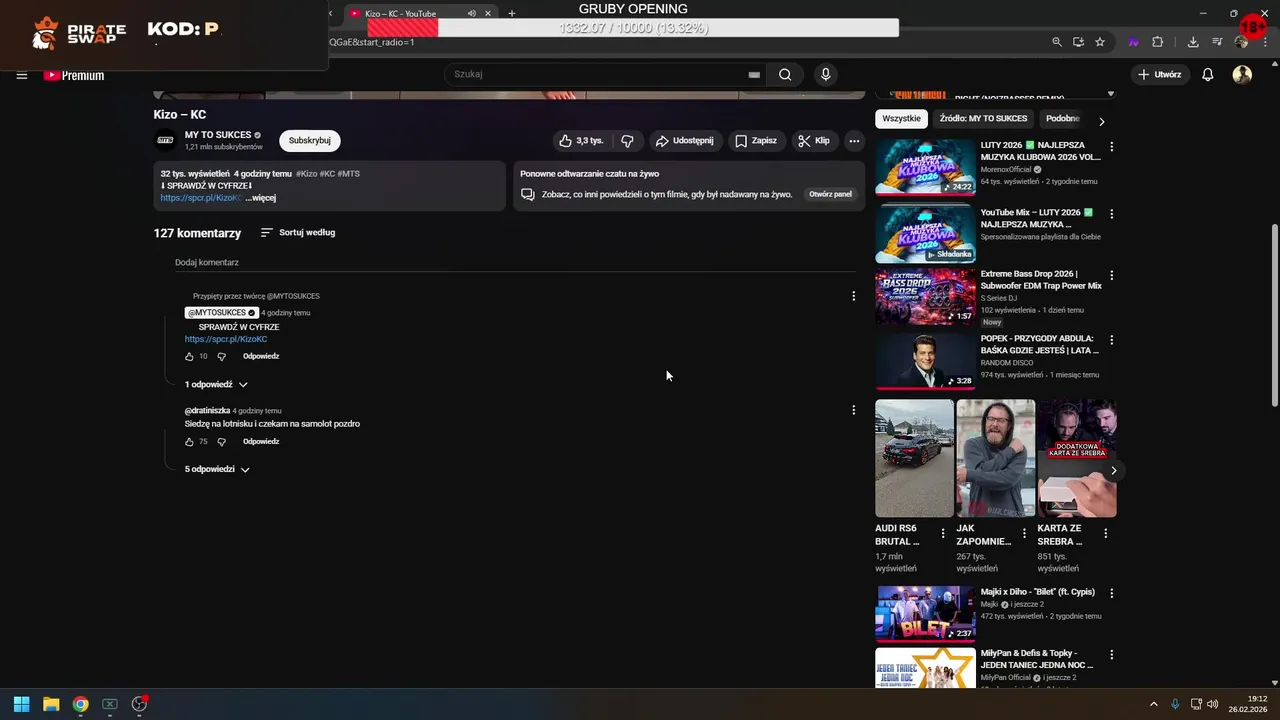This screenshot has width=1280, height=720.
Task: Open the taskbar volume icon
Action: (1212, 704)
